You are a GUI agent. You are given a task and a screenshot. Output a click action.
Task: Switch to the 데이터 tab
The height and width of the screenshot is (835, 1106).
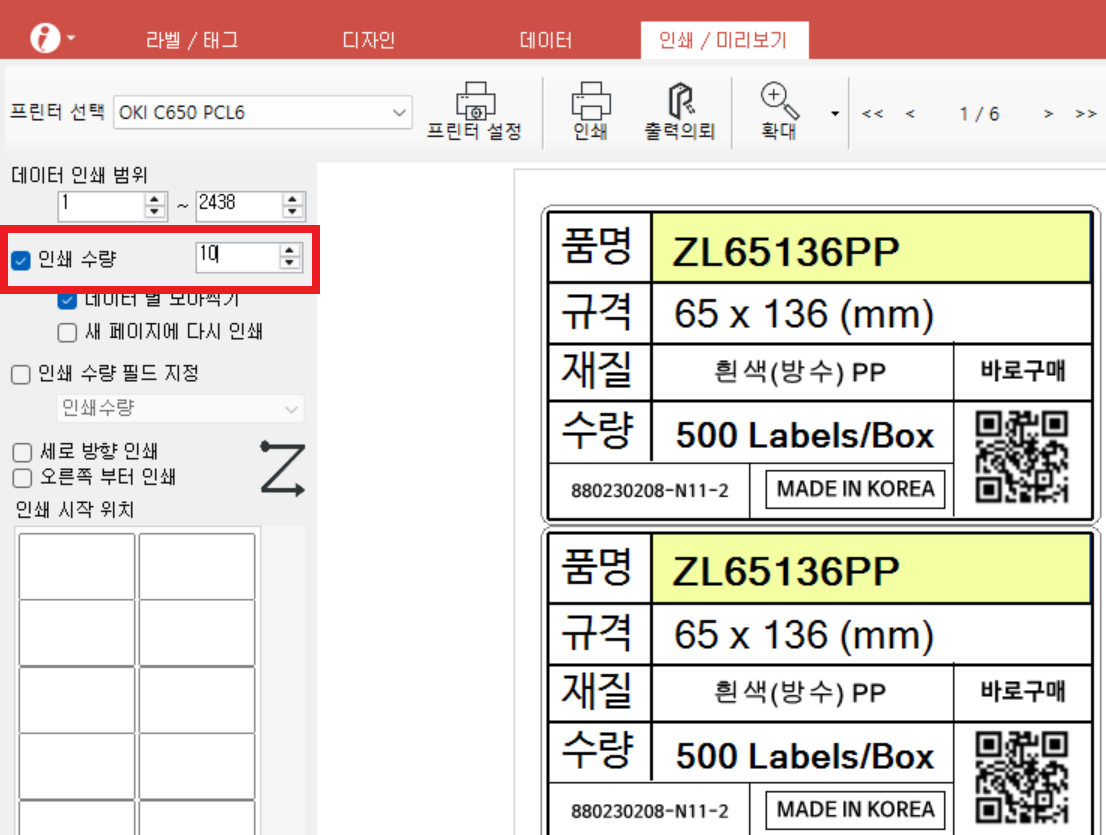pyautogui.click(x=546, y=40)
